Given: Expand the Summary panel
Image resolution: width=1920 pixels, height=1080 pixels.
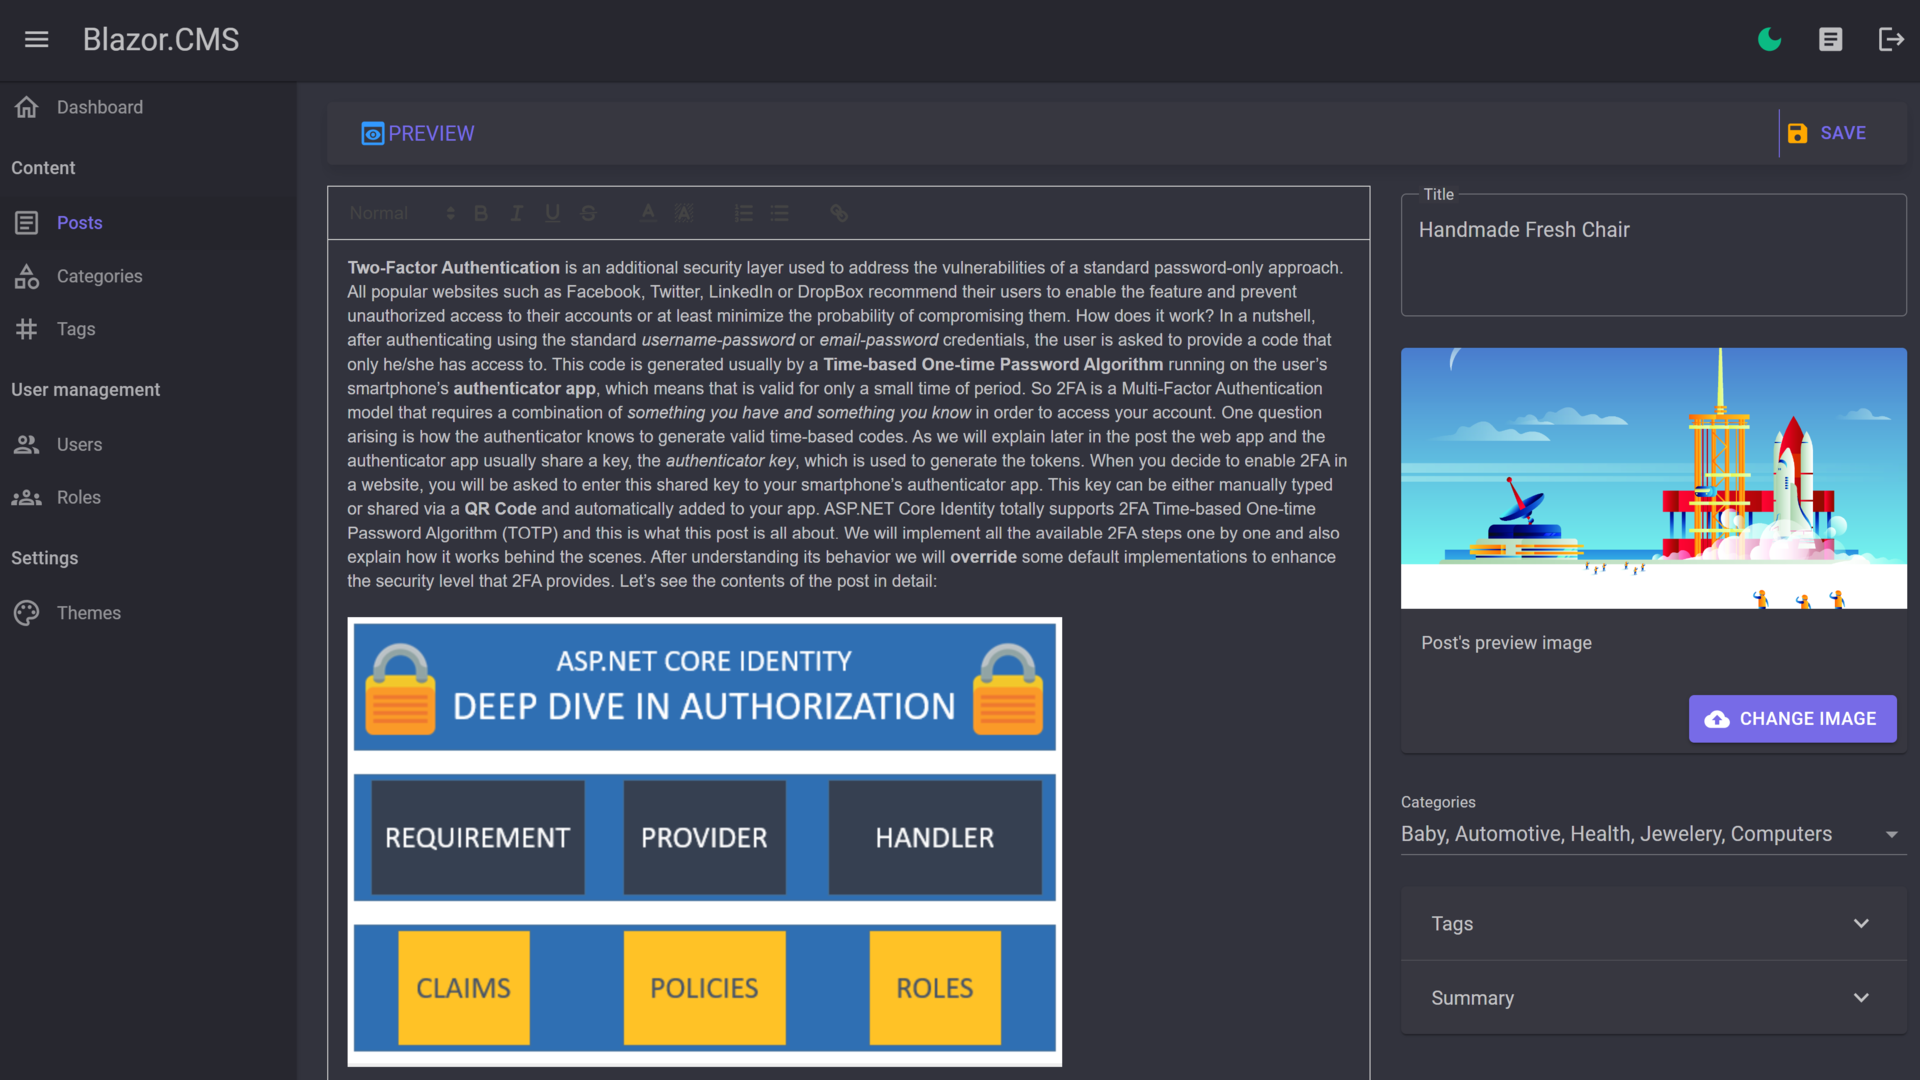Looking at the screenshot, I should coord(1652,998).
